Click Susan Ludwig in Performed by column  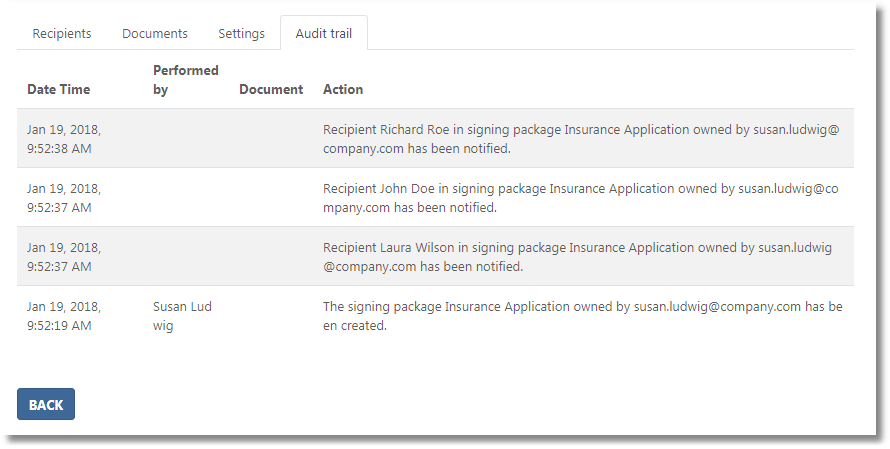pyautogui.click(x=182, y=316)
